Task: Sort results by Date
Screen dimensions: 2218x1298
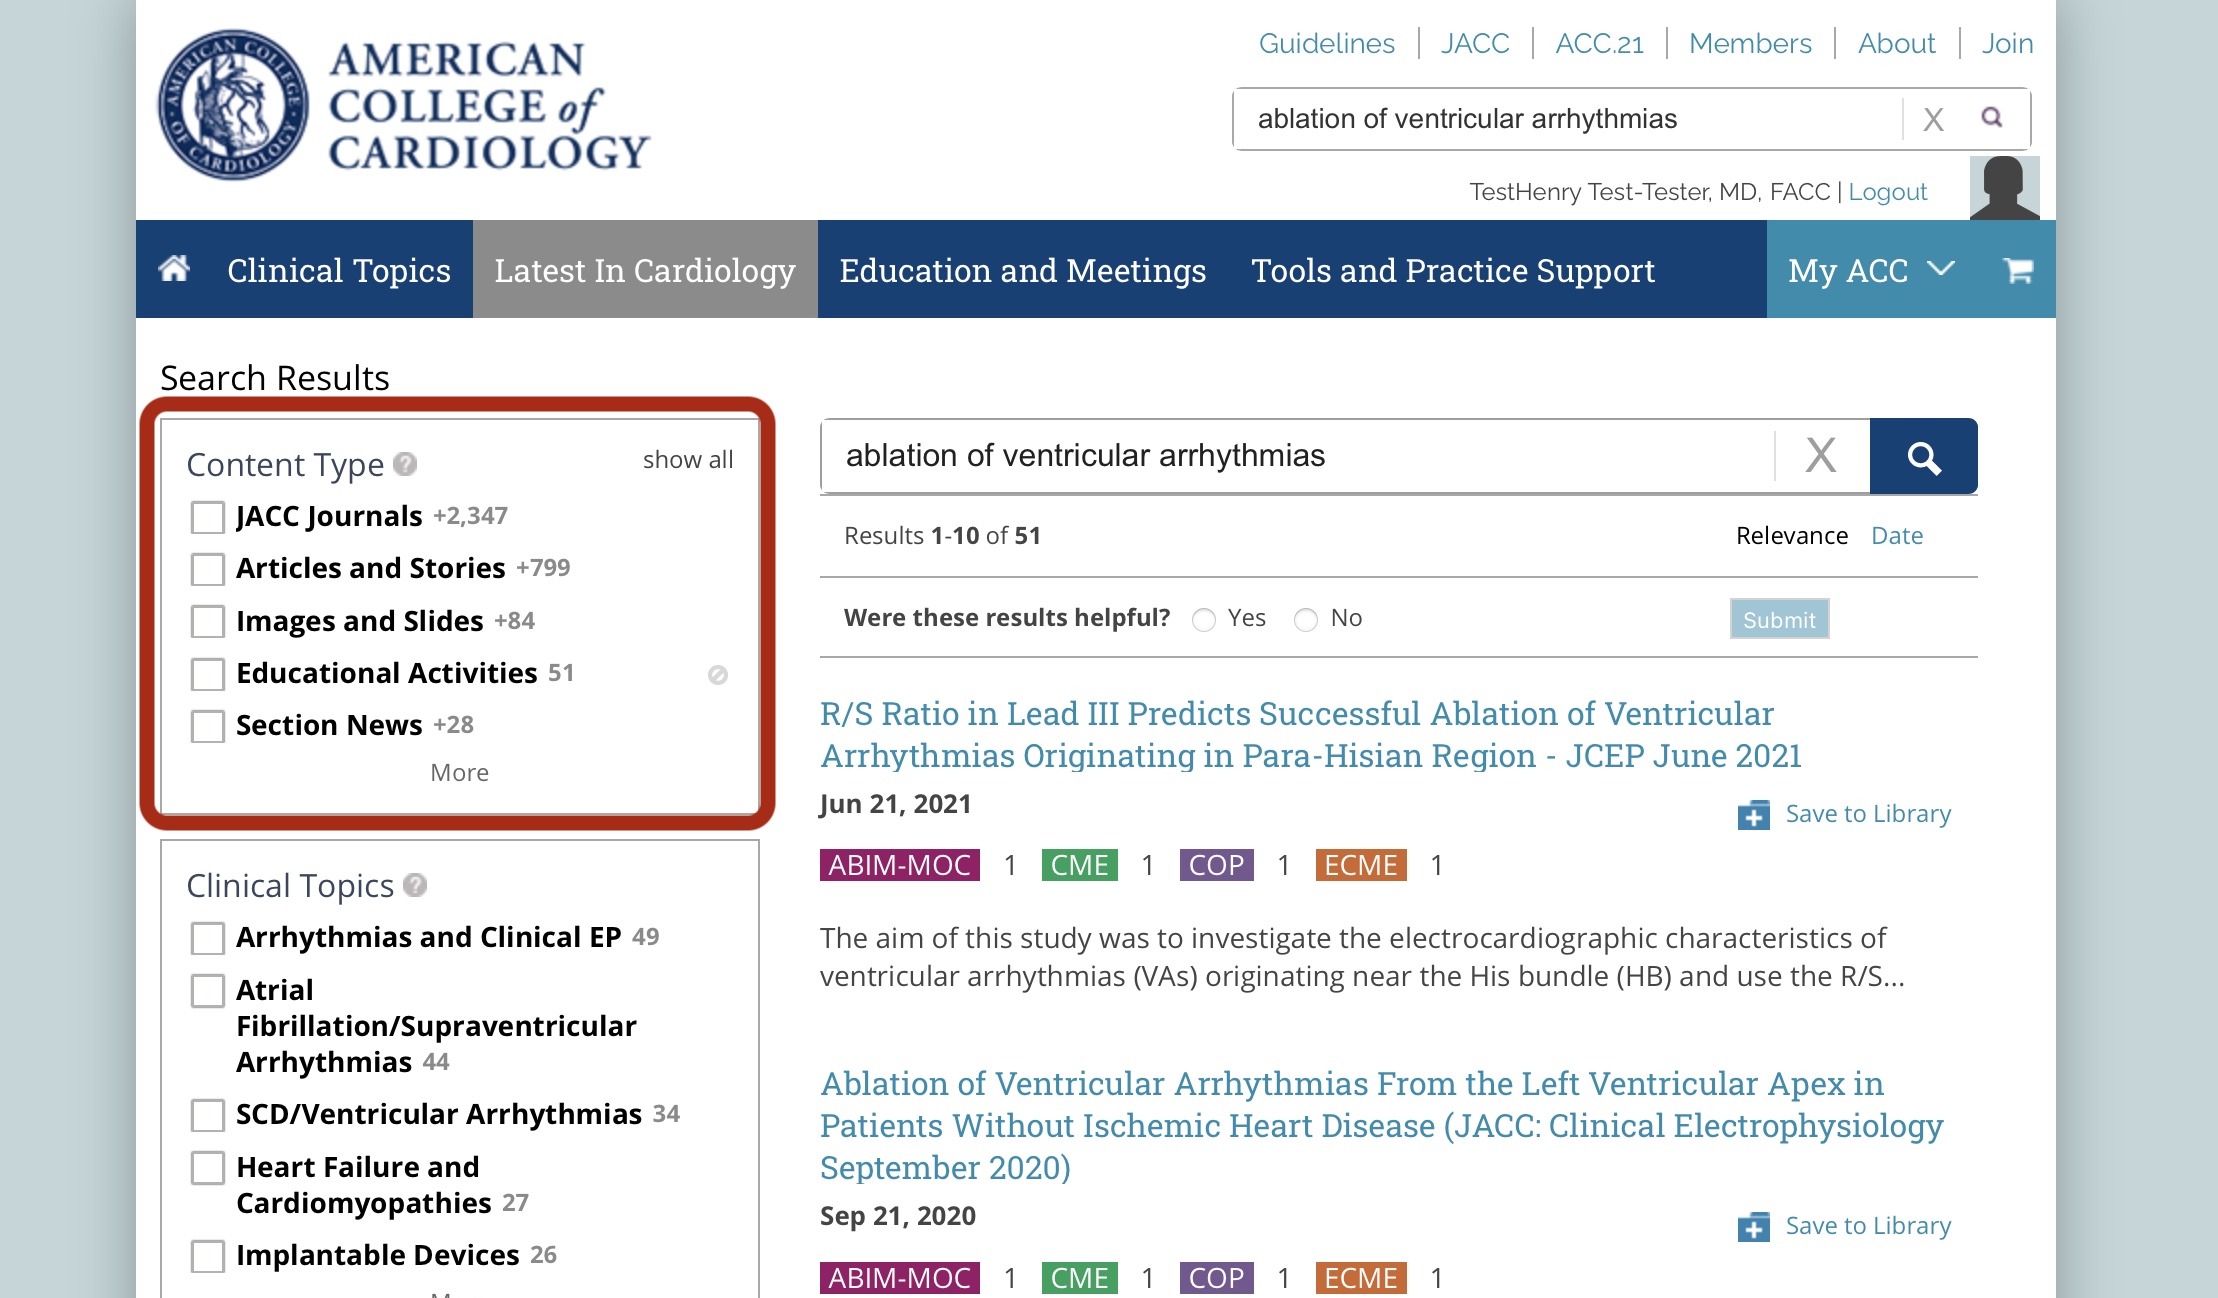Action: 1896,536
